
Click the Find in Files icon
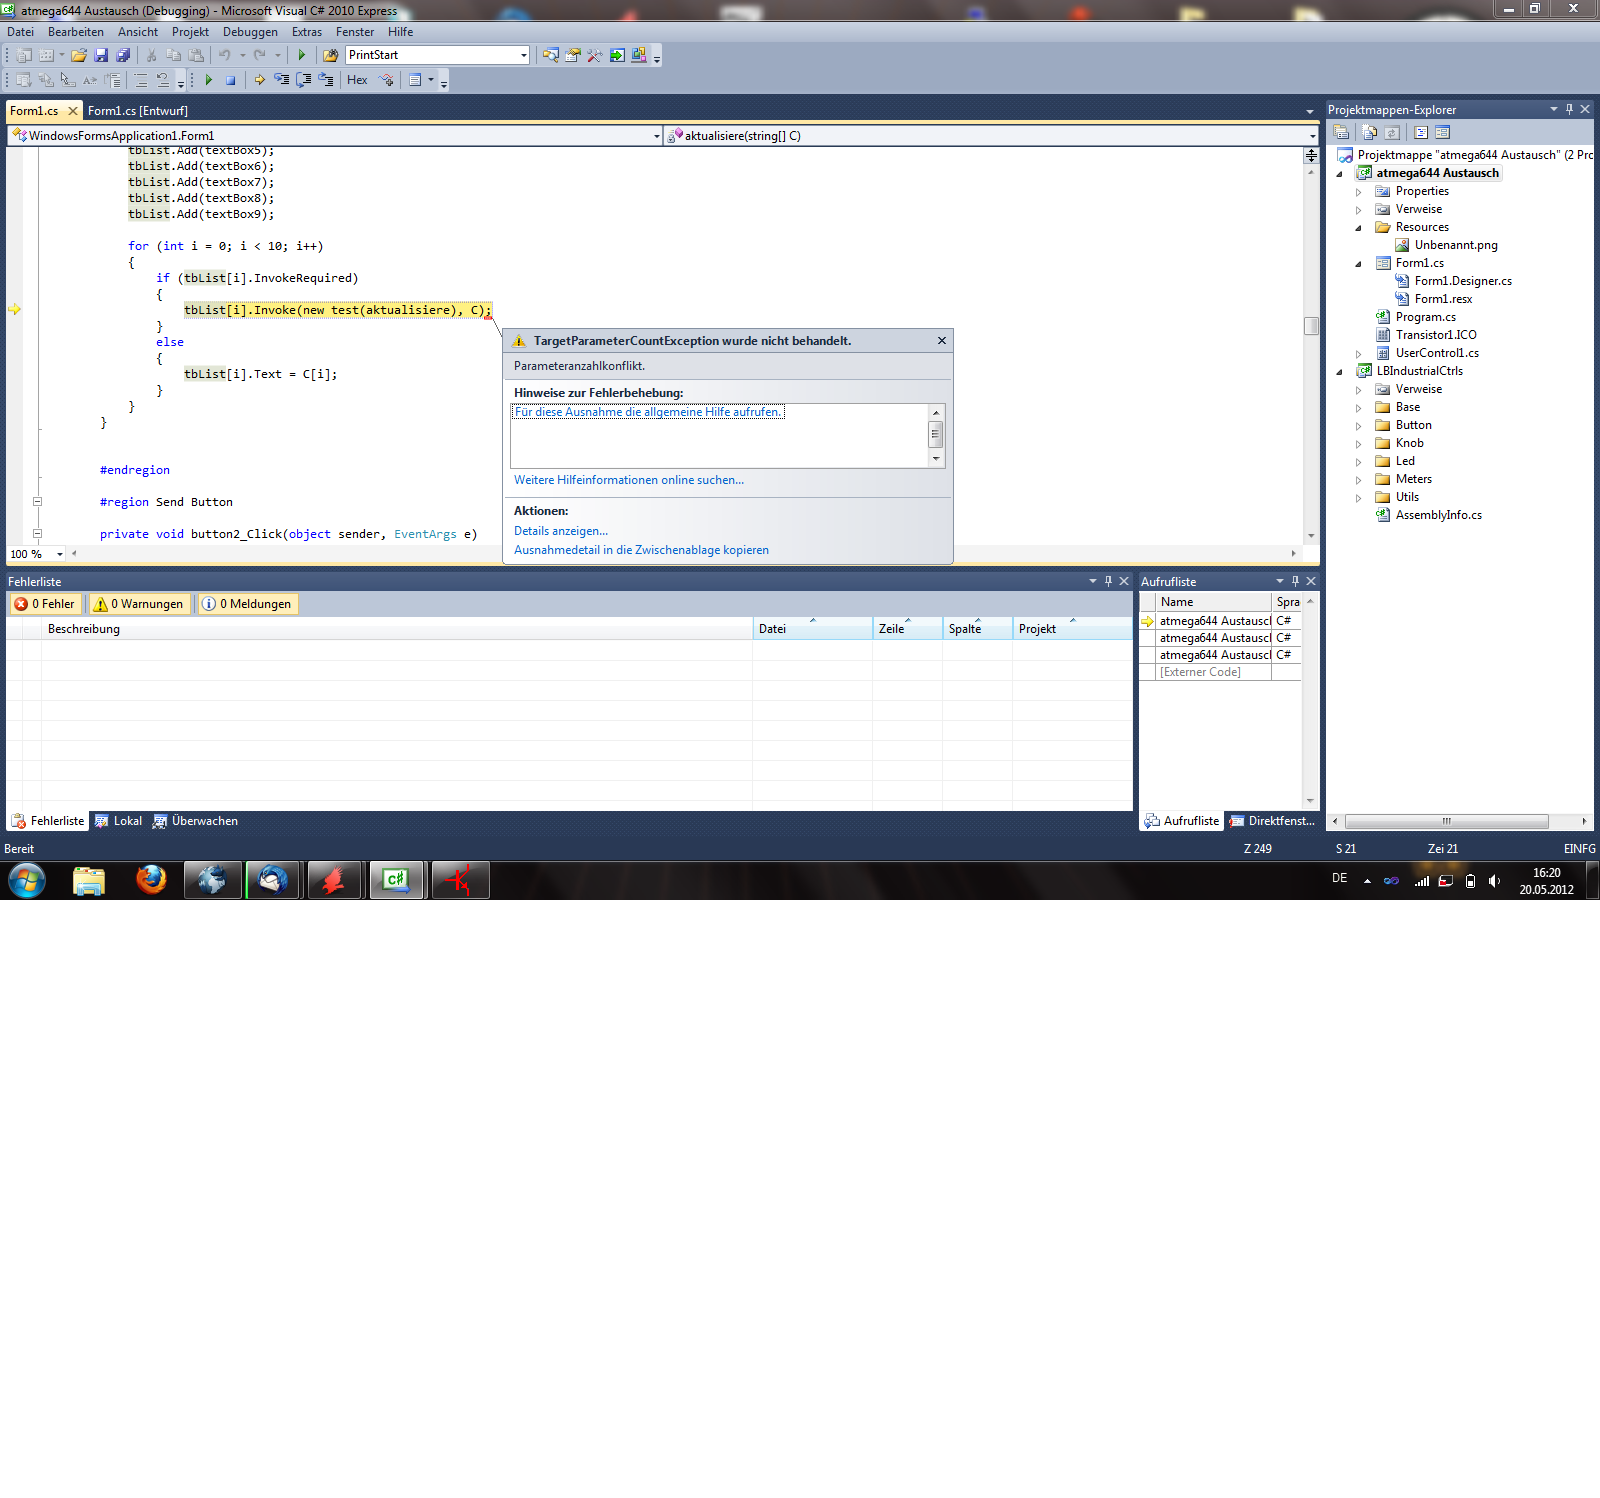330,55
